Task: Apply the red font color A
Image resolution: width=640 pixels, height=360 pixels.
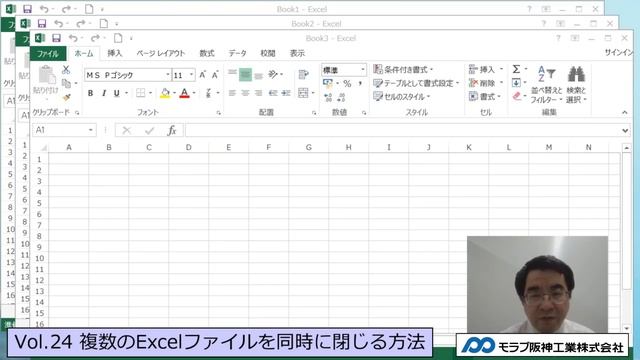Action: point(184,93)
